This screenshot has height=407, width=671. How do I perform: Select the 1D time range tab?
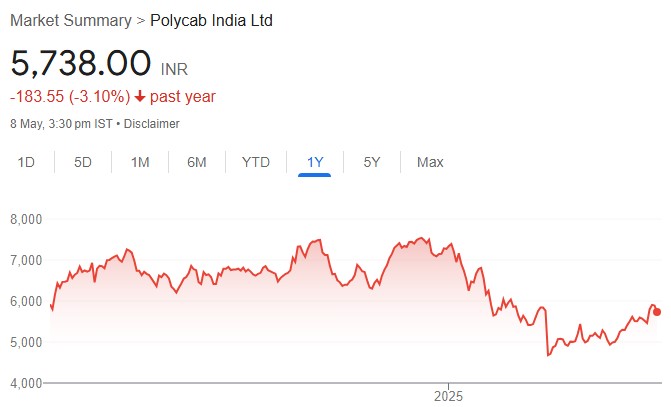(27, 162)
